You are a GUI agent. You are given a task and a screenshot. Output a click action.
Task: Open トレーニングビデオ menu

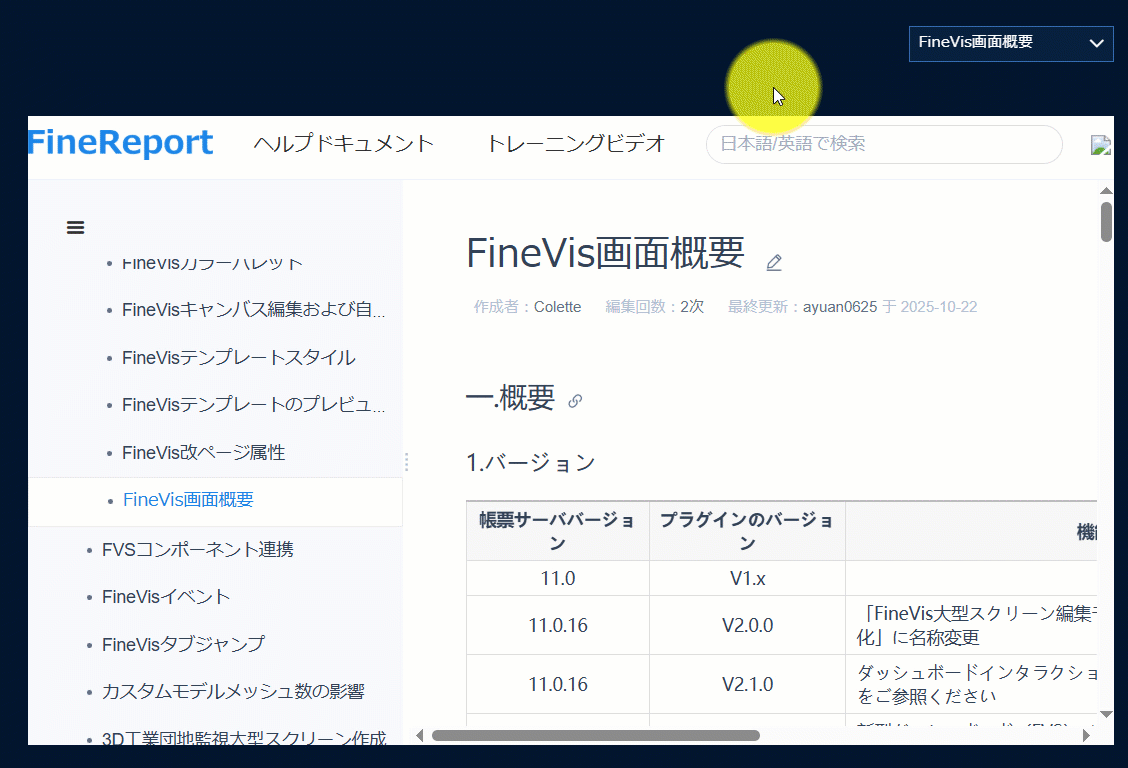576,143
